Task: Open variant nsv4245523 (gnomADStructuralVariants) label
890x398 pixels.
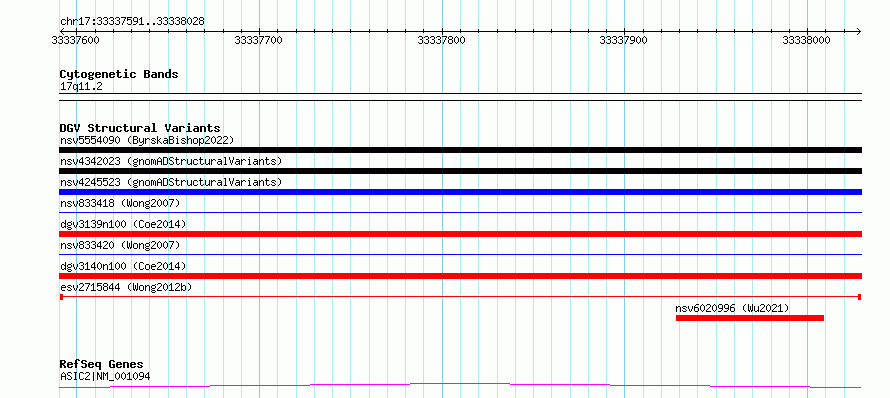Action: tap(171, 182)
